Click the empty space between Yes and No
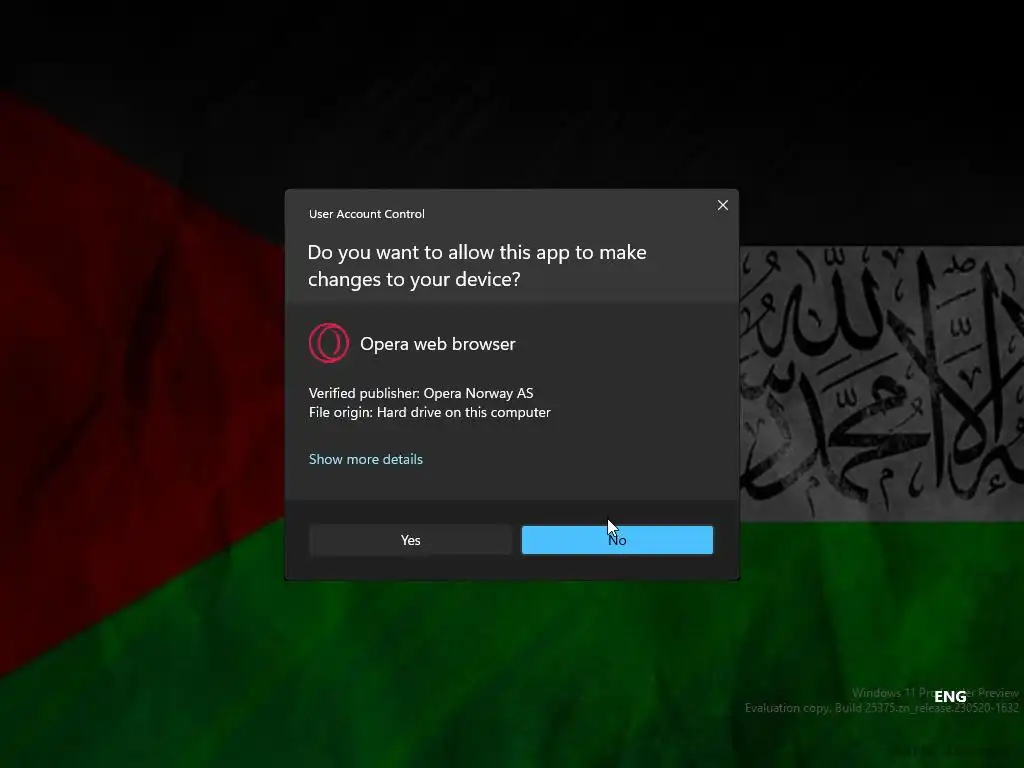The image size is (1024, 768). pyautogui.click(x=517, y=540)
